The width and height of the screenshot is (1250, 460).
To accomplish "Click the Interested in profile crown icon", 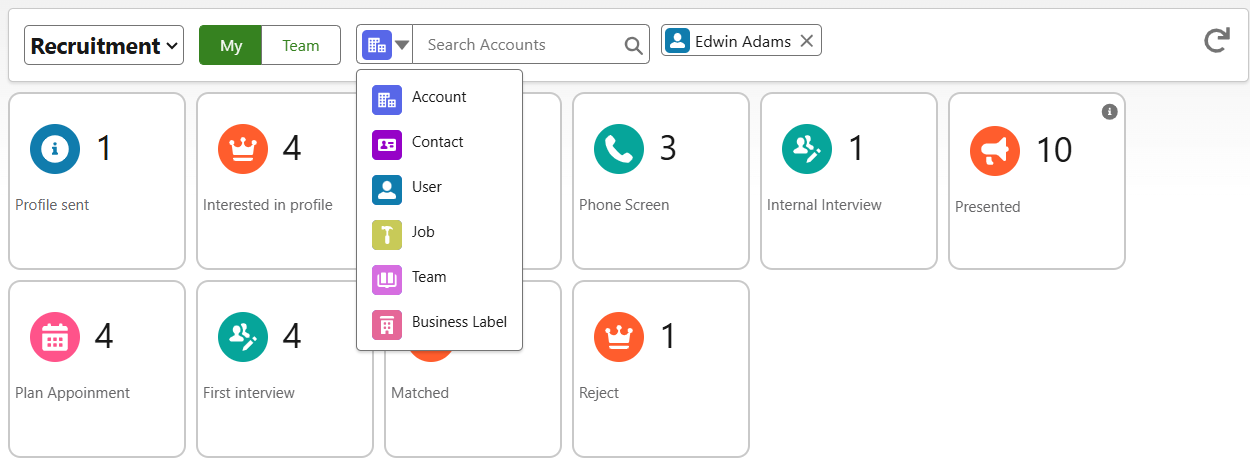I will click(x=243, y=149).
